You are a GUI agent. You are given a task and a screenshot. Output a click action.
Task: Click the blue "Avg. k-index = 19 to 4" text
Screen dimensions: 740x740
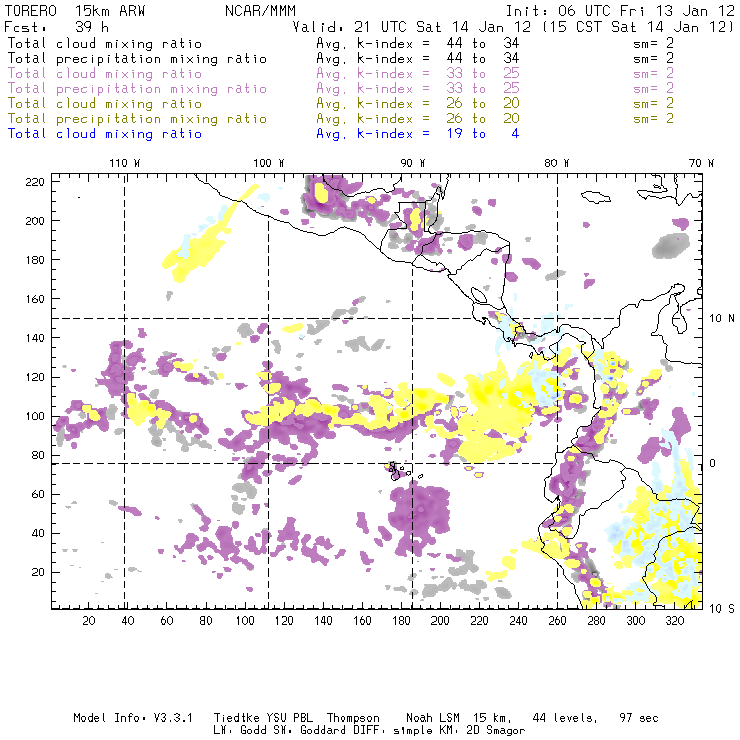point(418,134)
